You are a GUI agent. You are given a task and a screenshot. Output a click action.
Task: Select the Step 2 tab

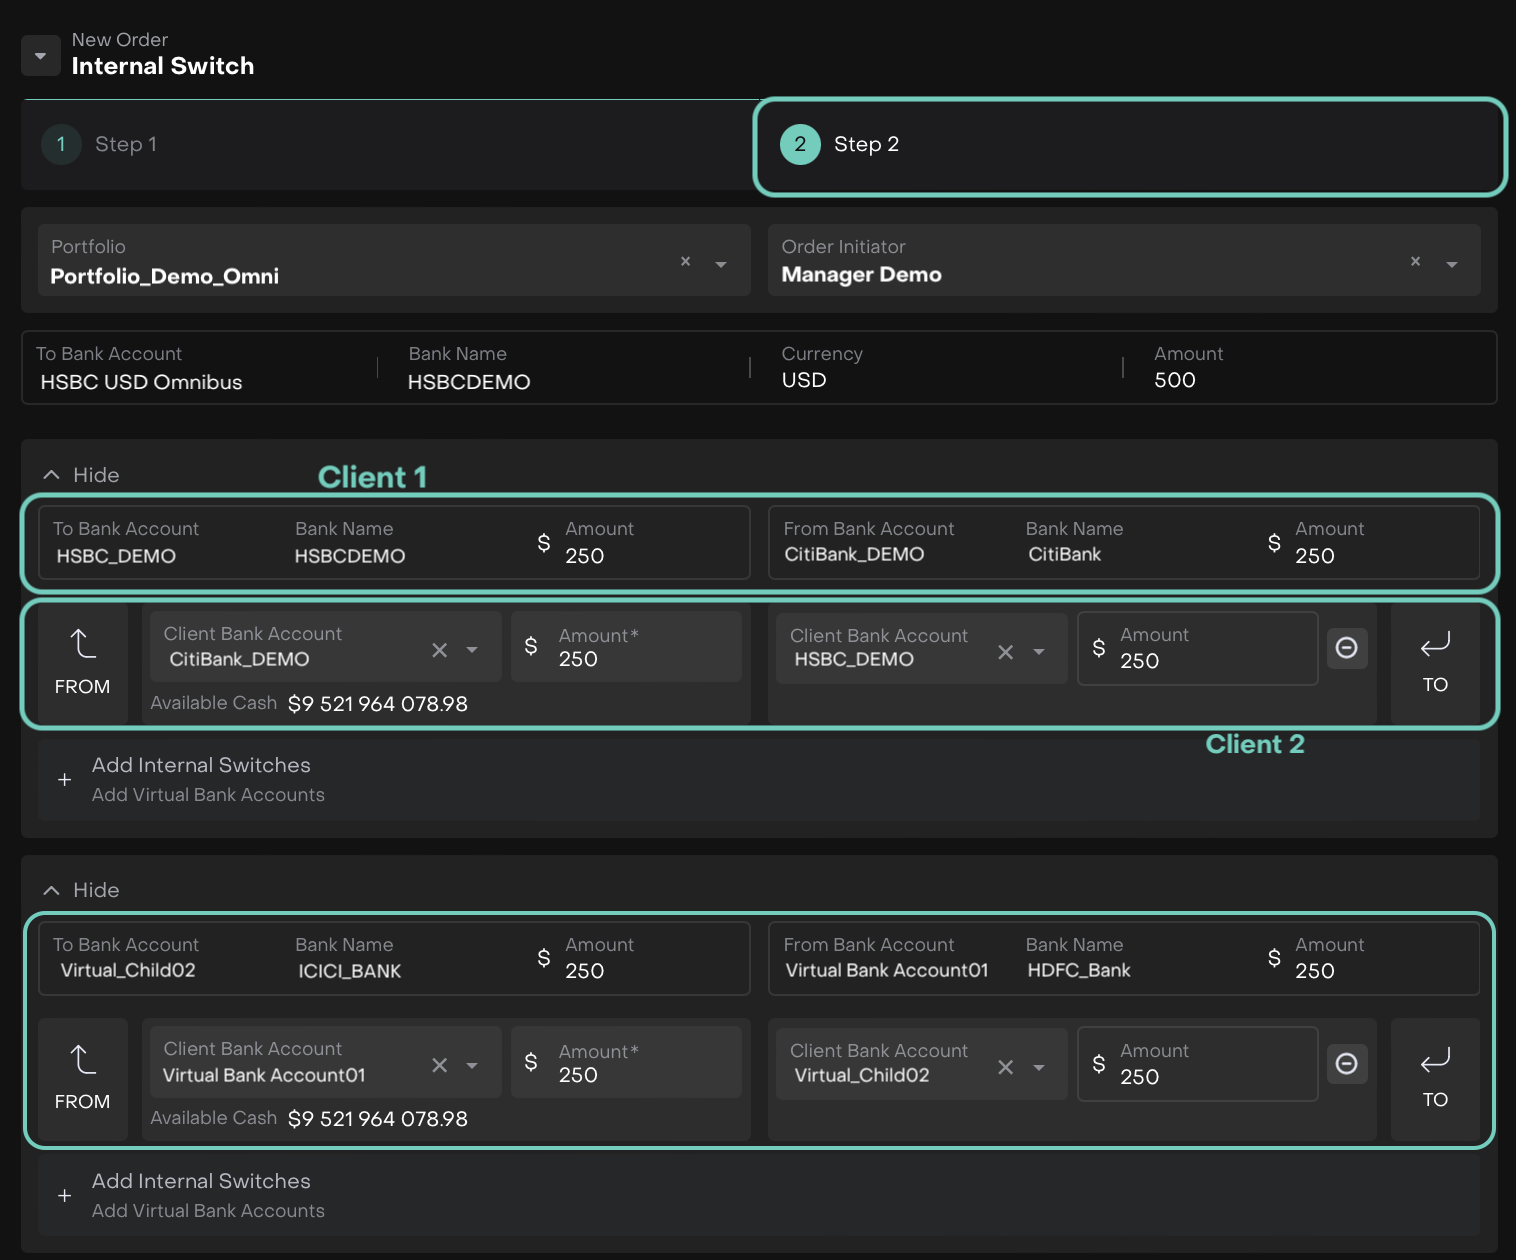[x=866, y=144]
